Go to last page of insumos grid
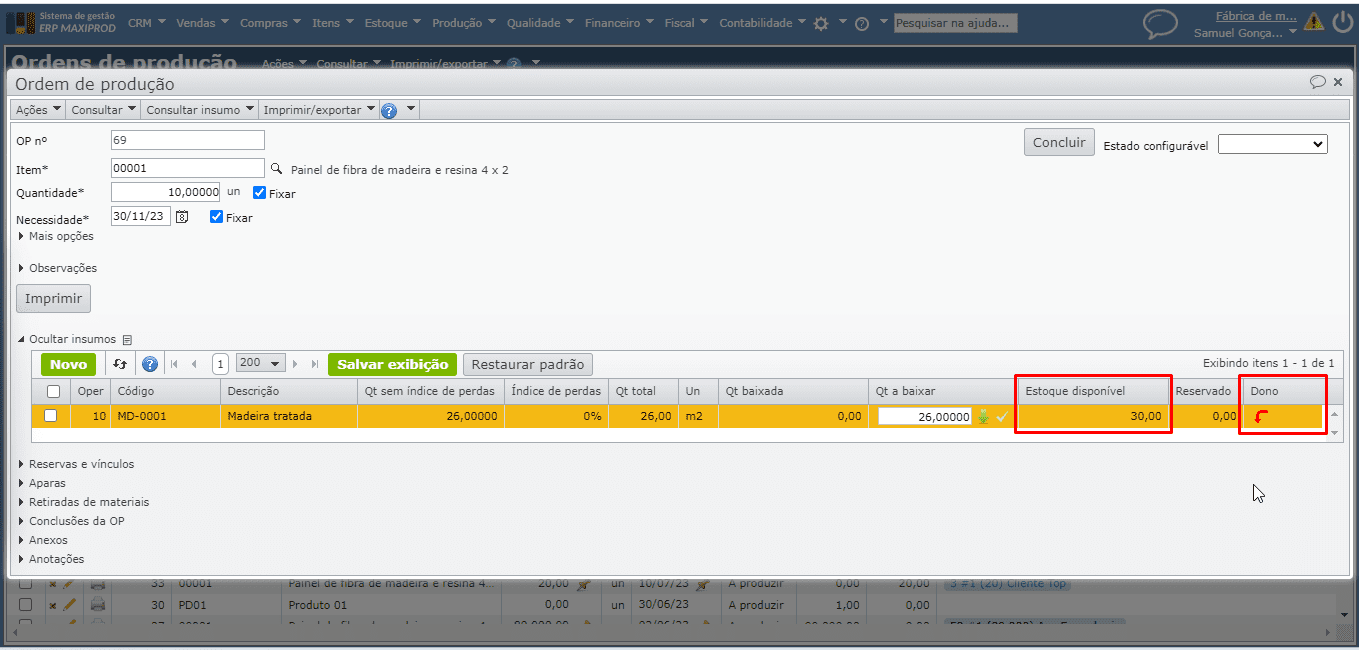This screenshot has width=1359, height=650. point(315,364)
